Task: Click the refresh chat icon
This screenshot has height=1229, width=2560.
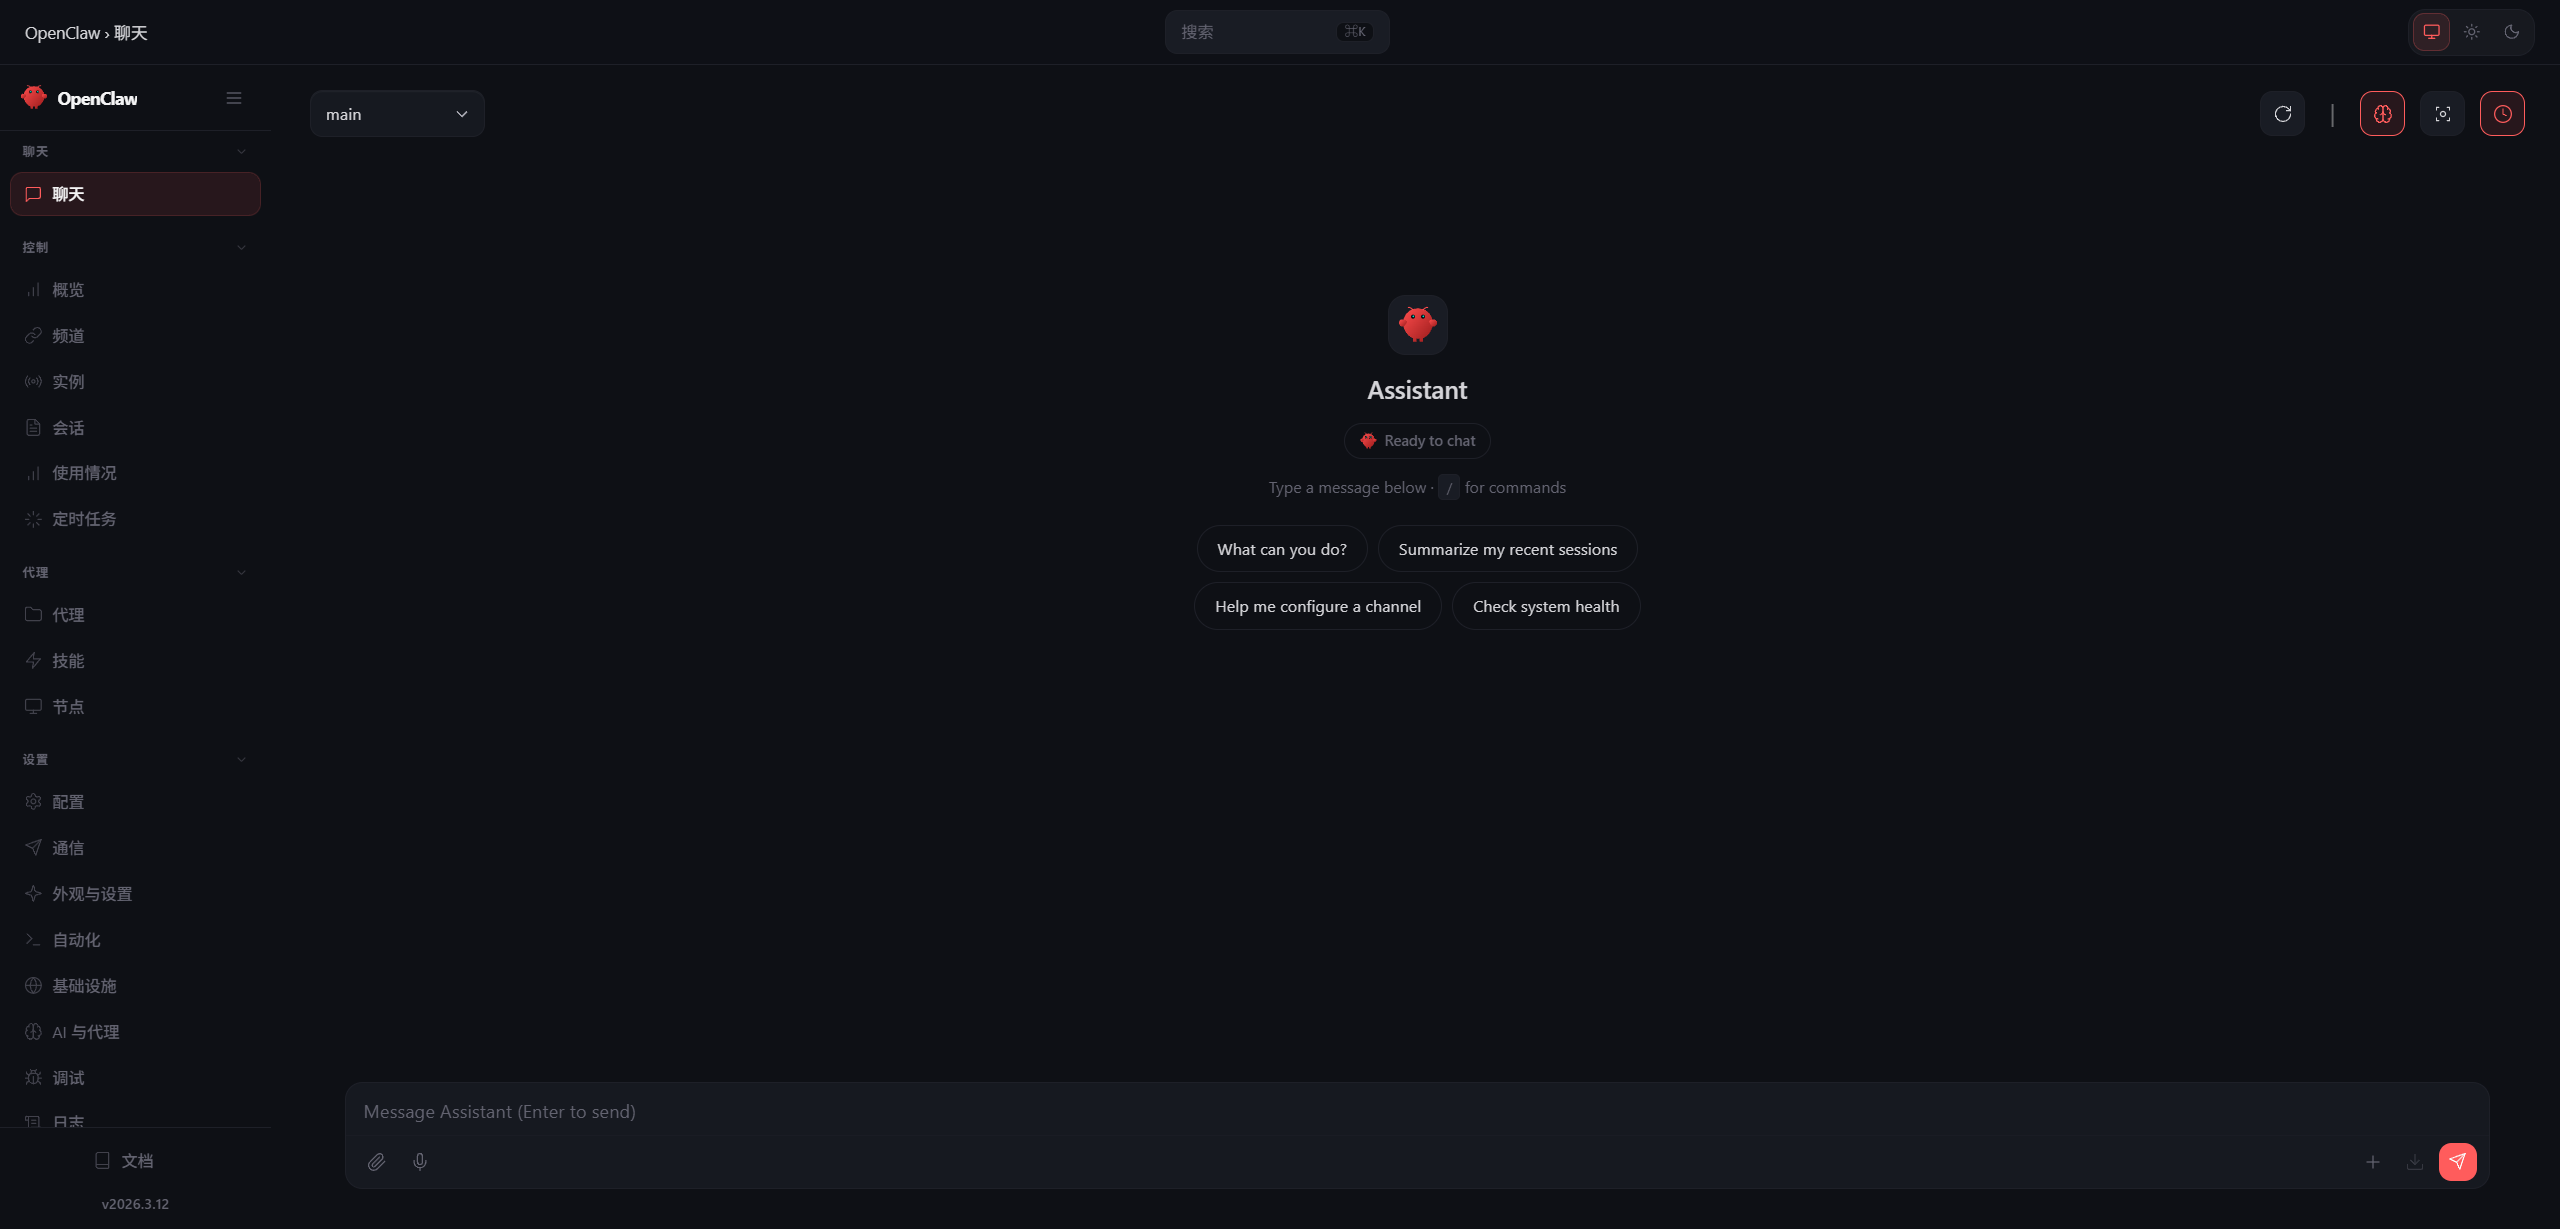Action: pos(2282,114)
